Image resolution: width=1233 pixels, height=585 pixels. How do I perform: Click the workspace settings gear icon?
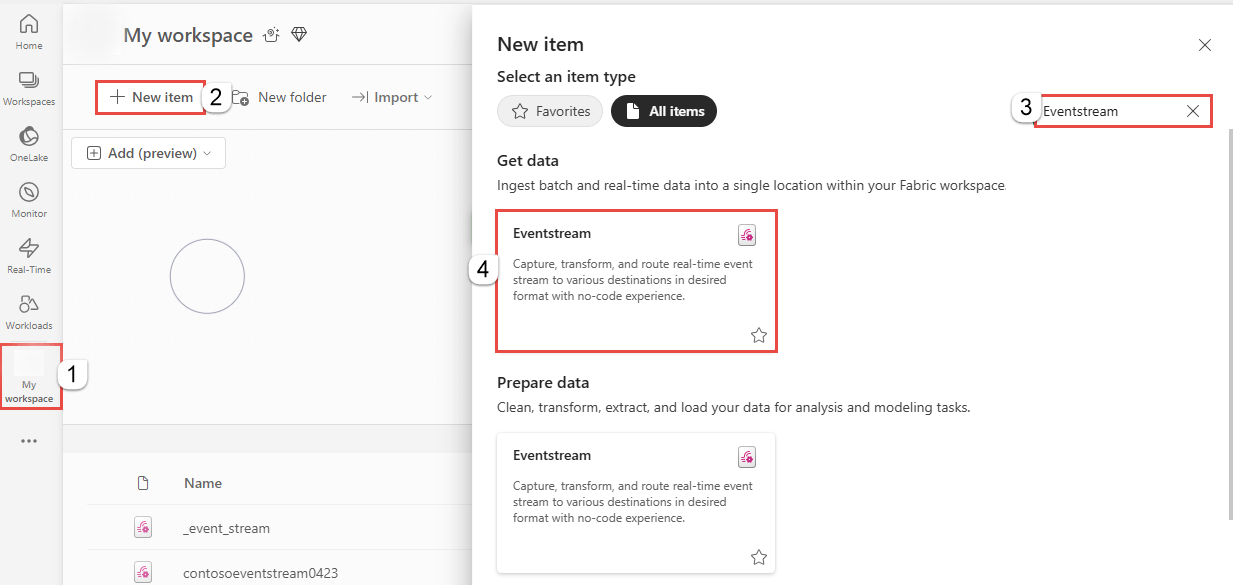(270, 34)
